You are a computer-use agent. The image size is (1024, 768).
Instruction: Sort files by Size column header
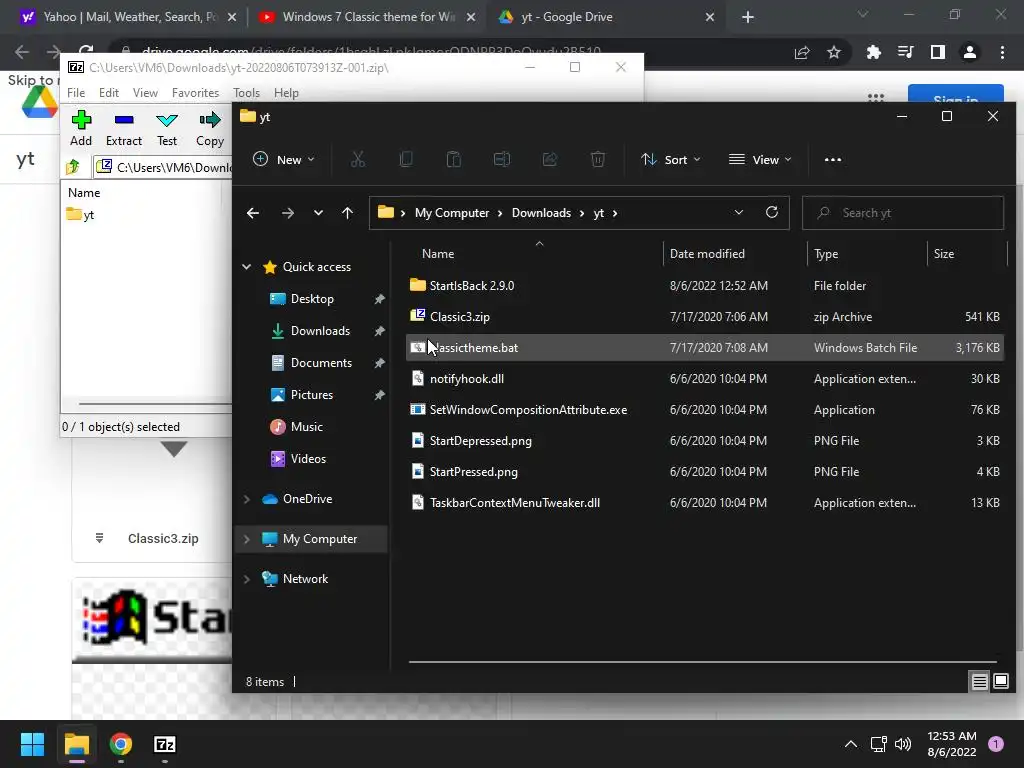pyautogui.click(x=967, y=253)
